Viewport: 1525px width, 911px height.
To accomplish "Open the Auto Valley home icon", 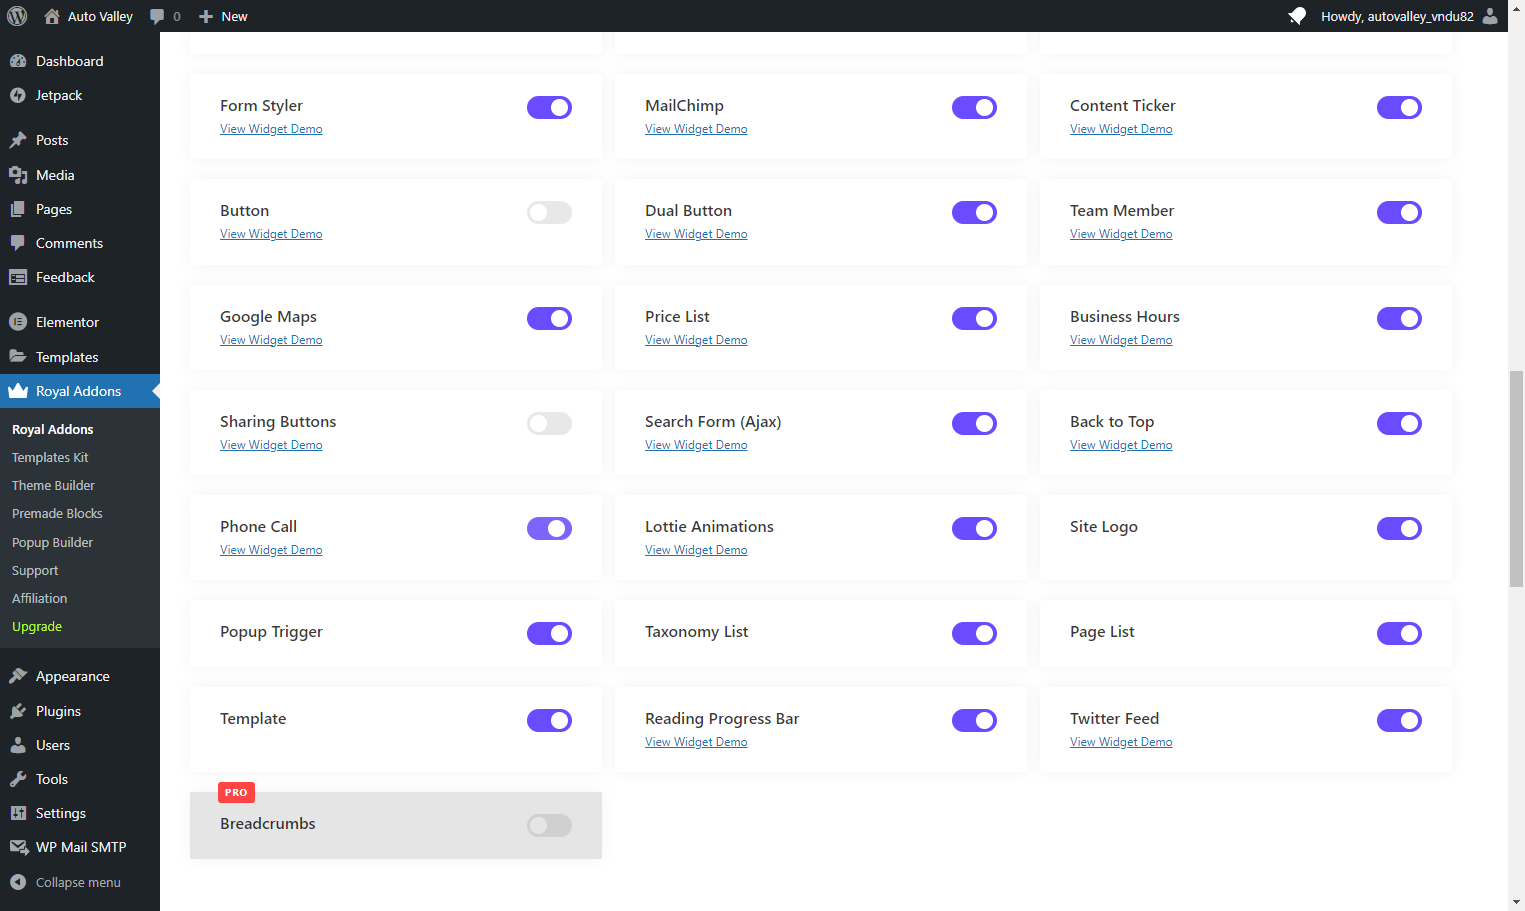I will point(52,16).
